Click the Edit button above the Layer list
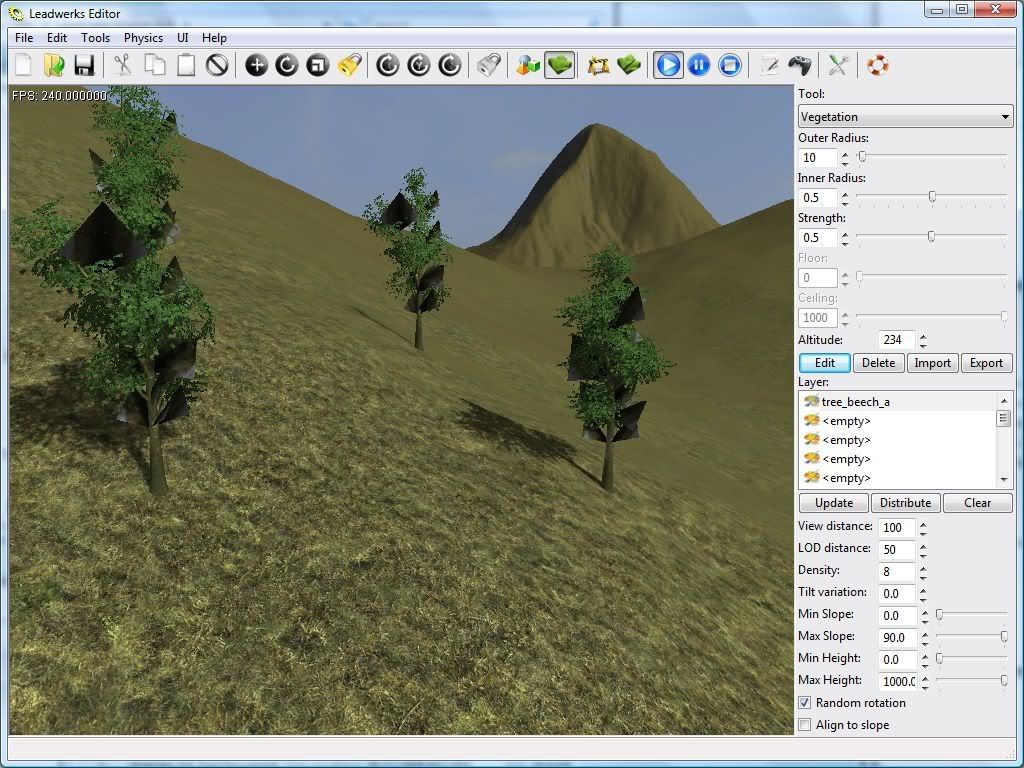The height and width of the screenshot is (768, 1024). [825, 363]
